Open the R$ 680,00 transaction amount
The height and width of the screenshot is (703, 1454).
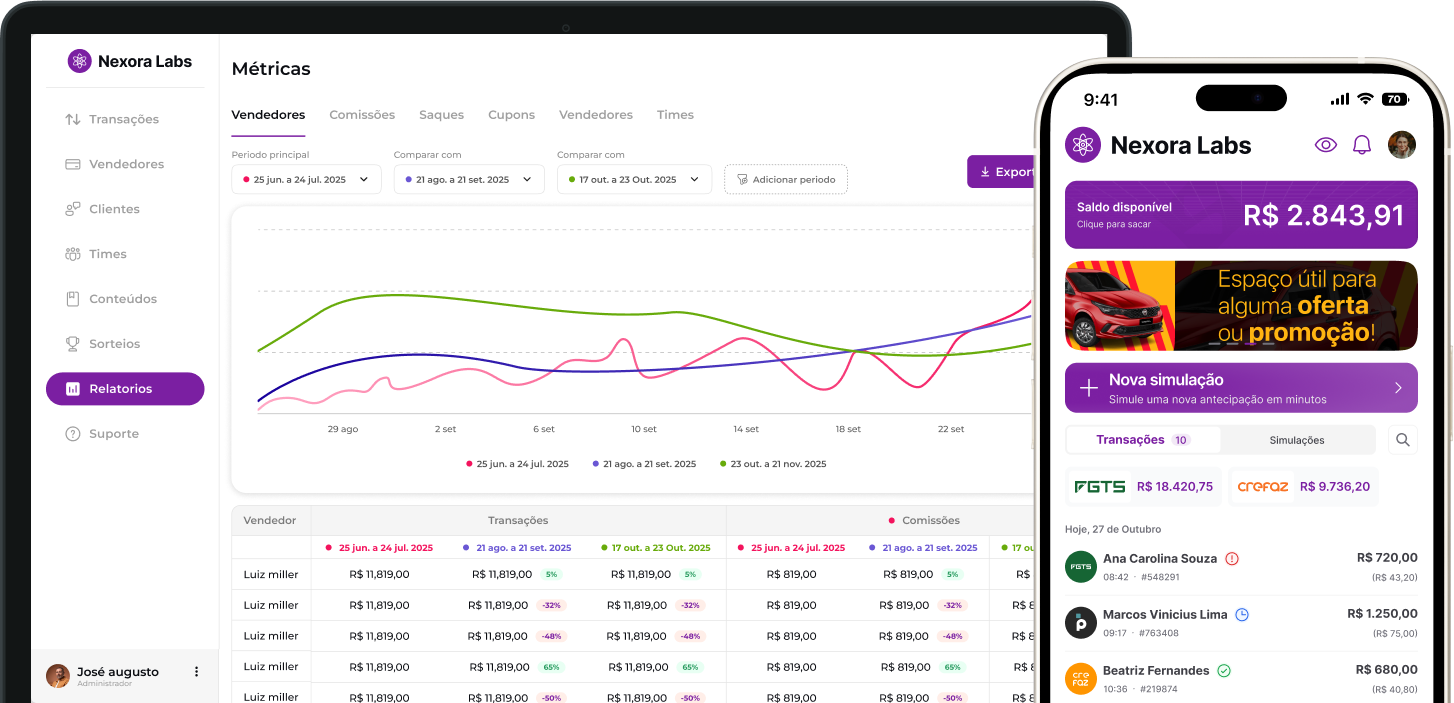[1387, 670]
